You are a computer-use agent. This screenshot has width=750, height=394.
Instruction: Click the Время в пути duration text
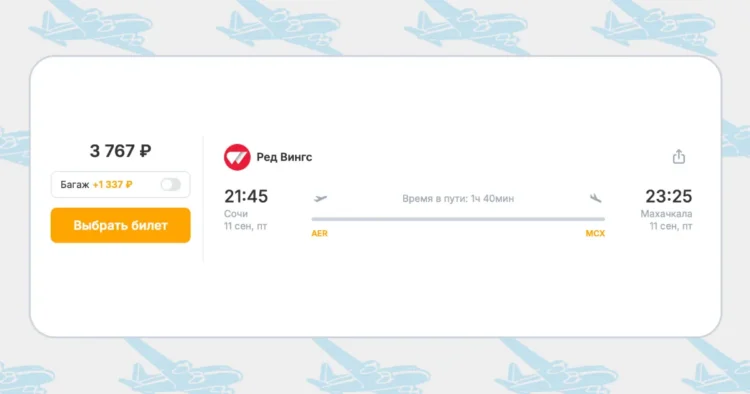458,198
